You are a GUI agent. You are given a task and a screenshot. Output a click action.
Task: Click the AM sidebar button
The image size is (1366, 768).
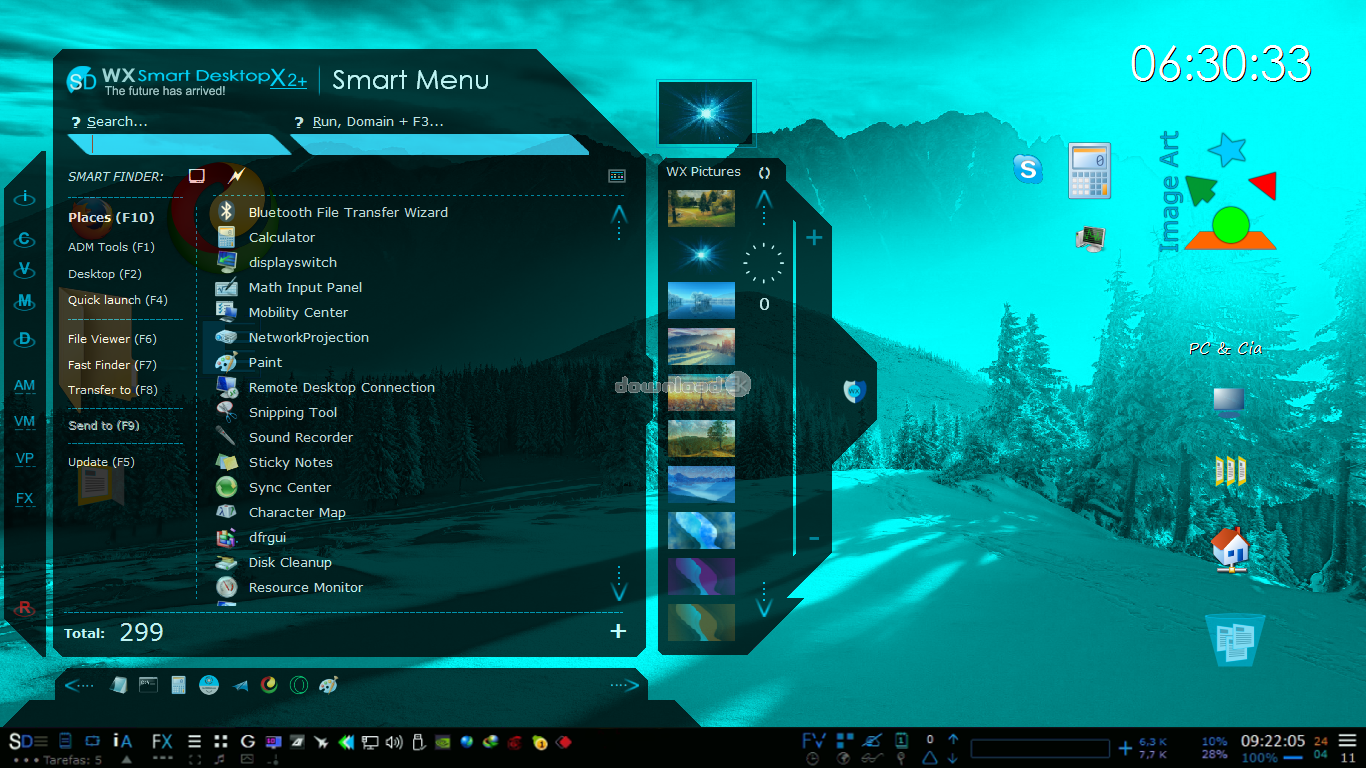[x=25, y=386]
